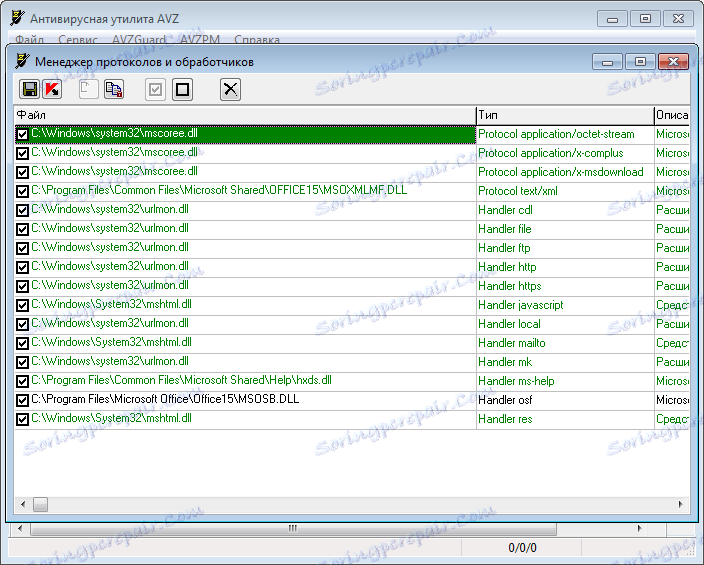Toggle the Handler http row checkbox
This screenshot has width=704, height=565.
[22, 267]
